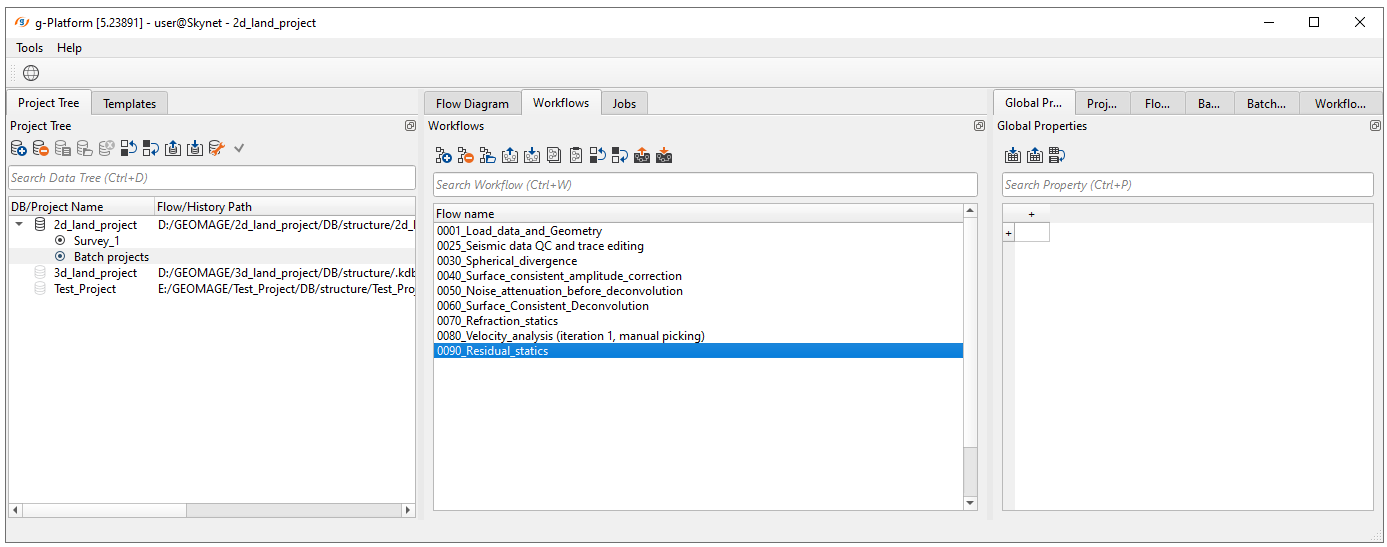Click the plus row header to add property
This screenshot has height=547, width=1387.
[x=1008, y=233]
